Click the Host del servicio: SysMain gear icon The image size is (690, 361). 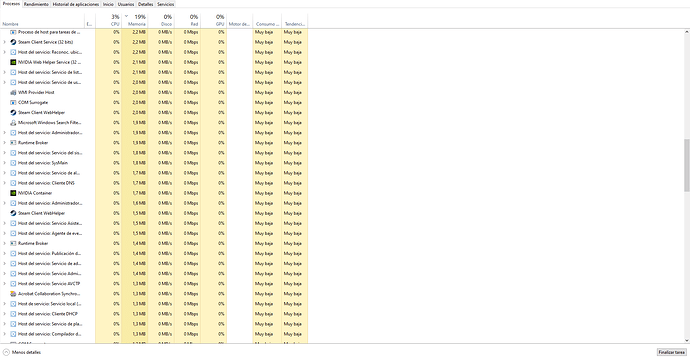(13, 163)
